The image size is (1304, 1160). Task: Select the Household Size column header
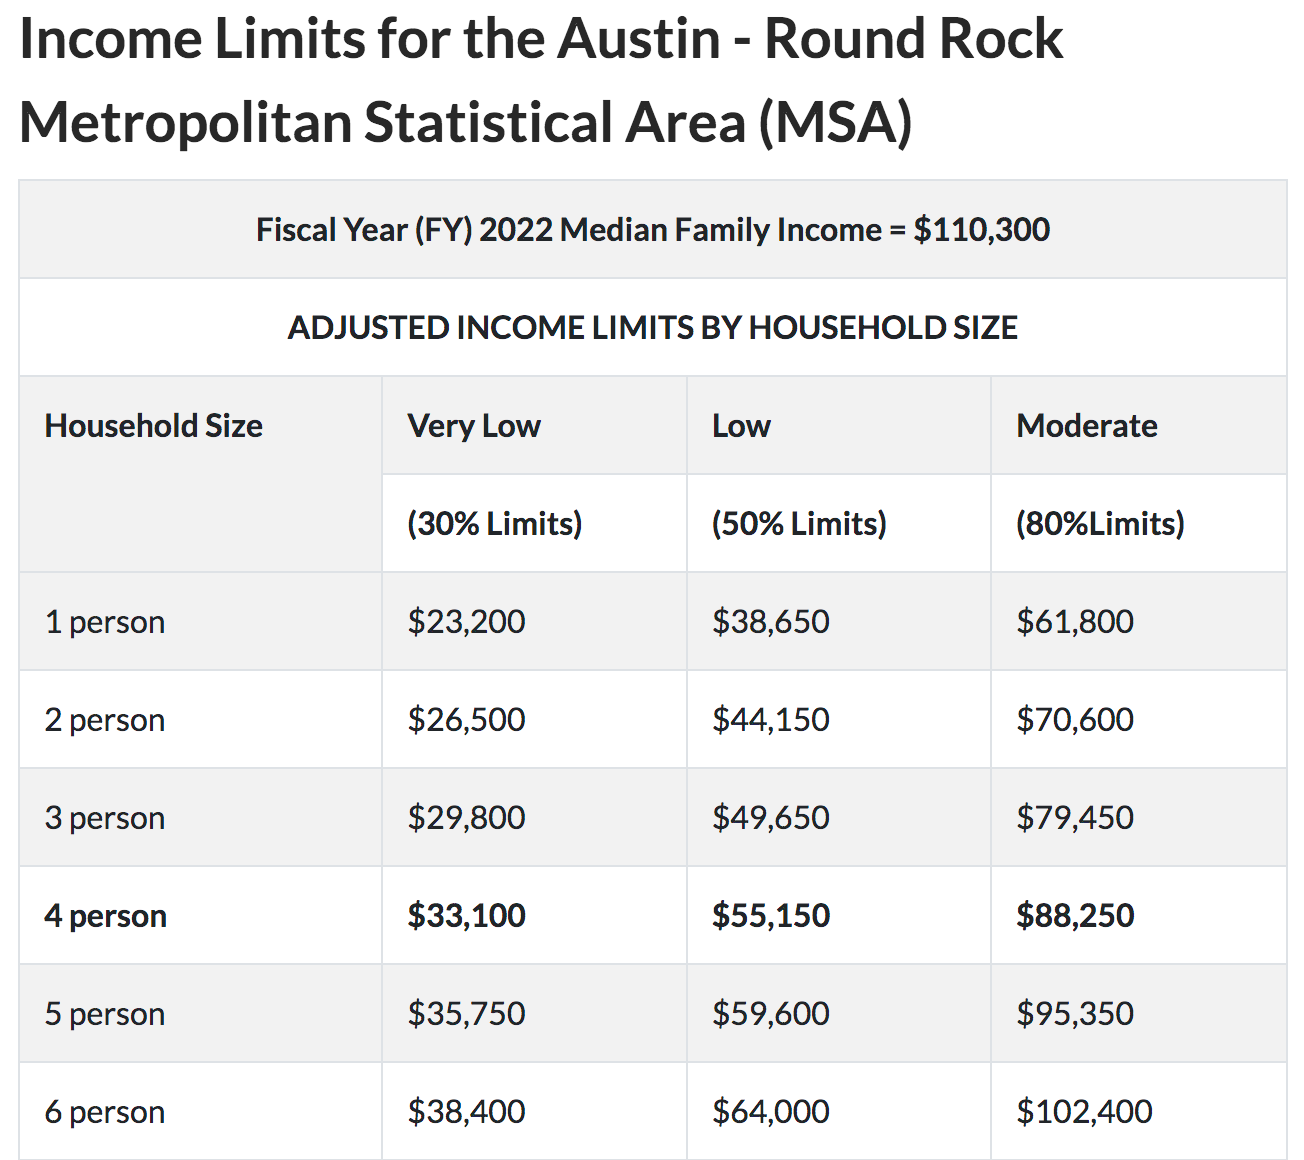coord(200,474)
